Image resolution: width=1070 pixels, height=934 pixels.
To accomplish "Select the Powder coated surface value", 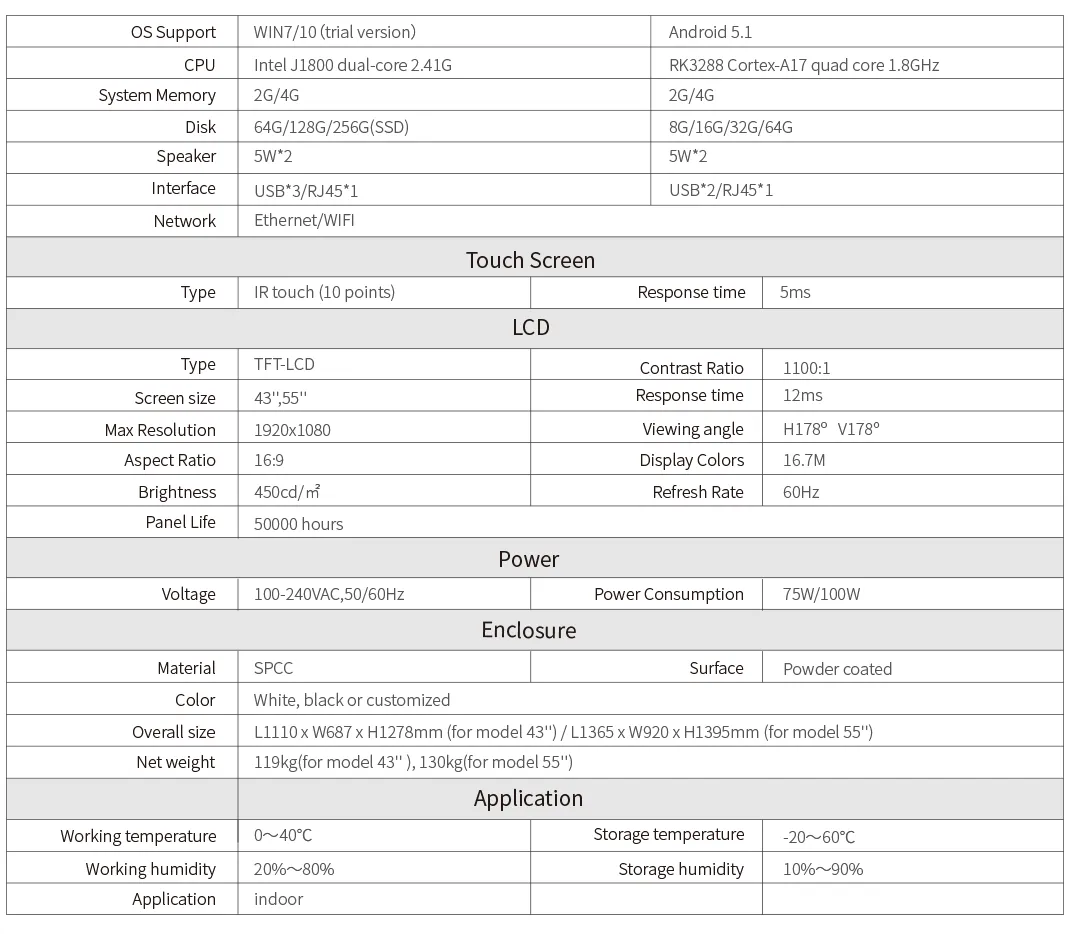I will click(837, 669).
